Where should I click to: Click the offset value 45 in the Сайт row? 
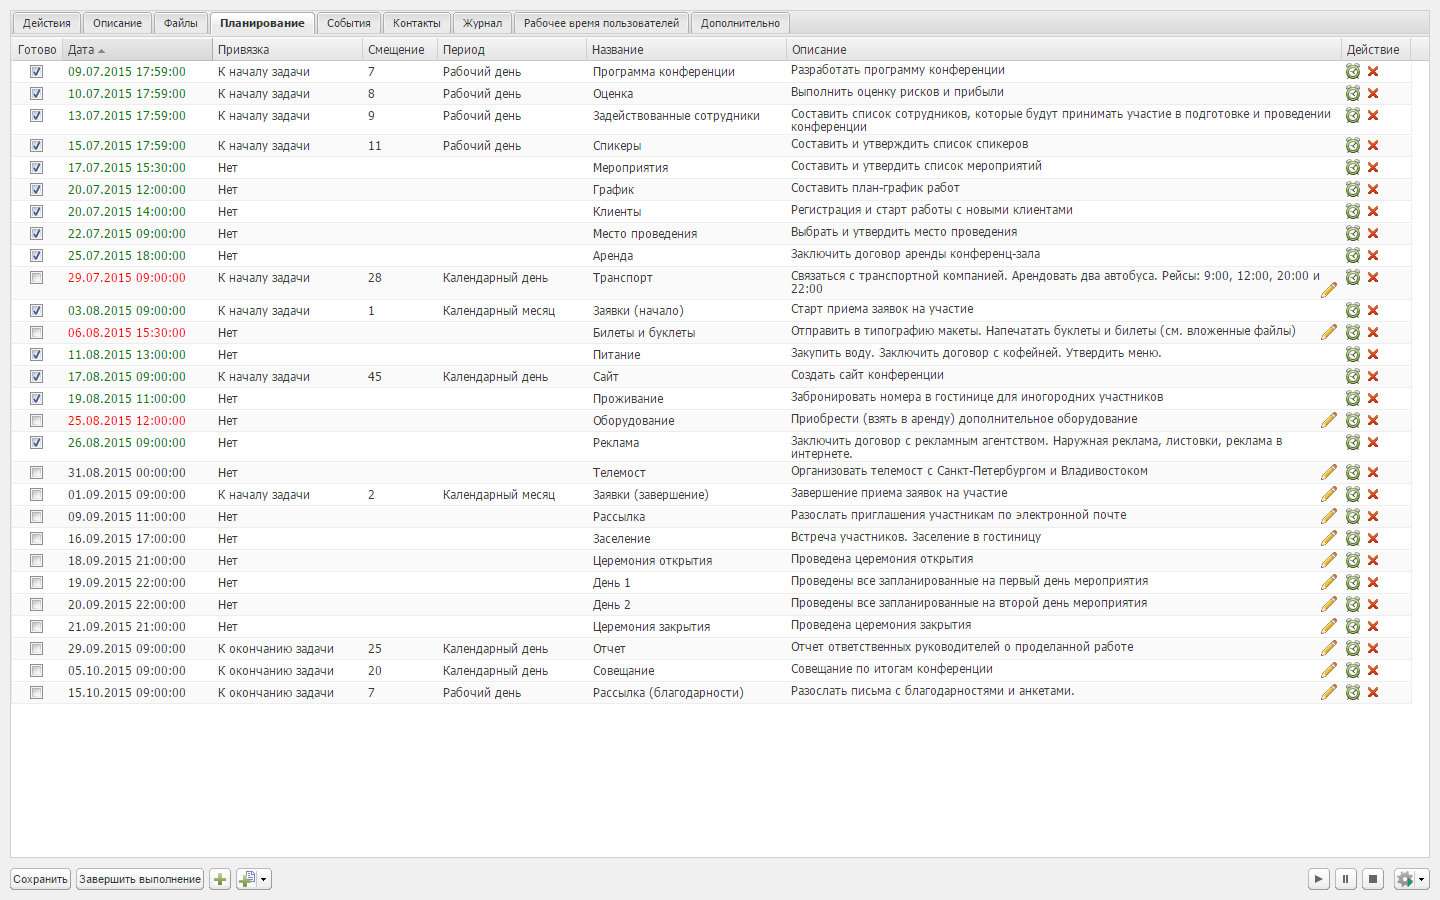(375, 377)
